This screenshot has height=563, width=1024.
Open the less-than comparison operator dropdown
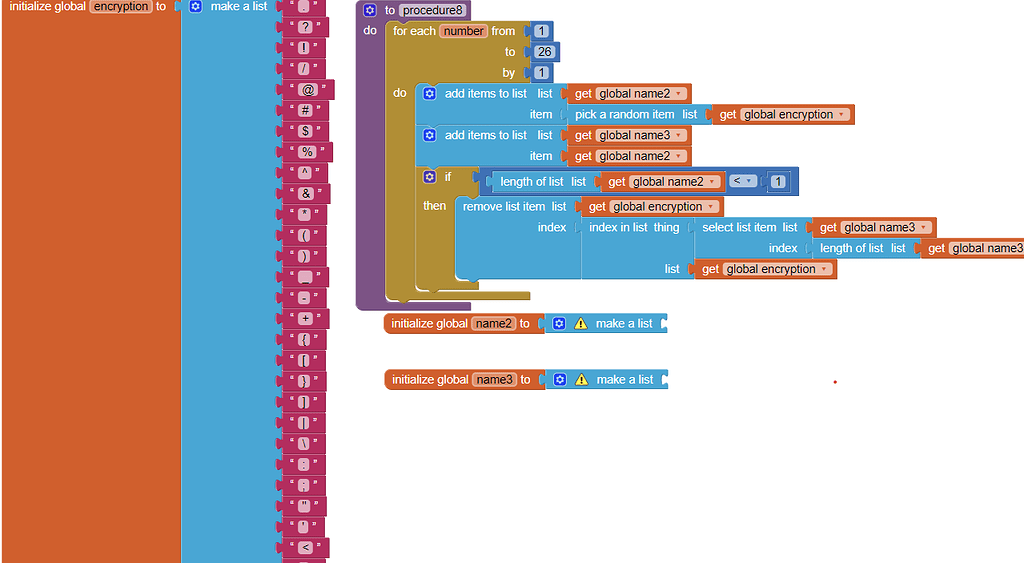pos(742,182)
